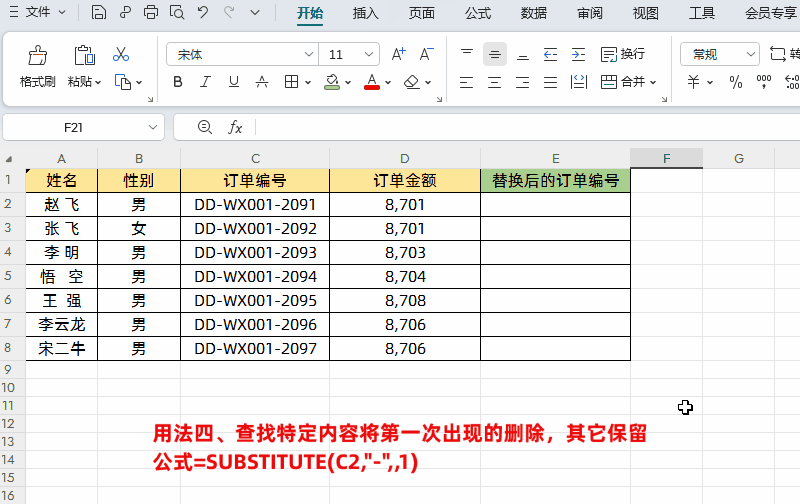The height and width of the screenshot is (504, 800).
Task: Click the Print icon in quick toolbar
Action: 151,12
